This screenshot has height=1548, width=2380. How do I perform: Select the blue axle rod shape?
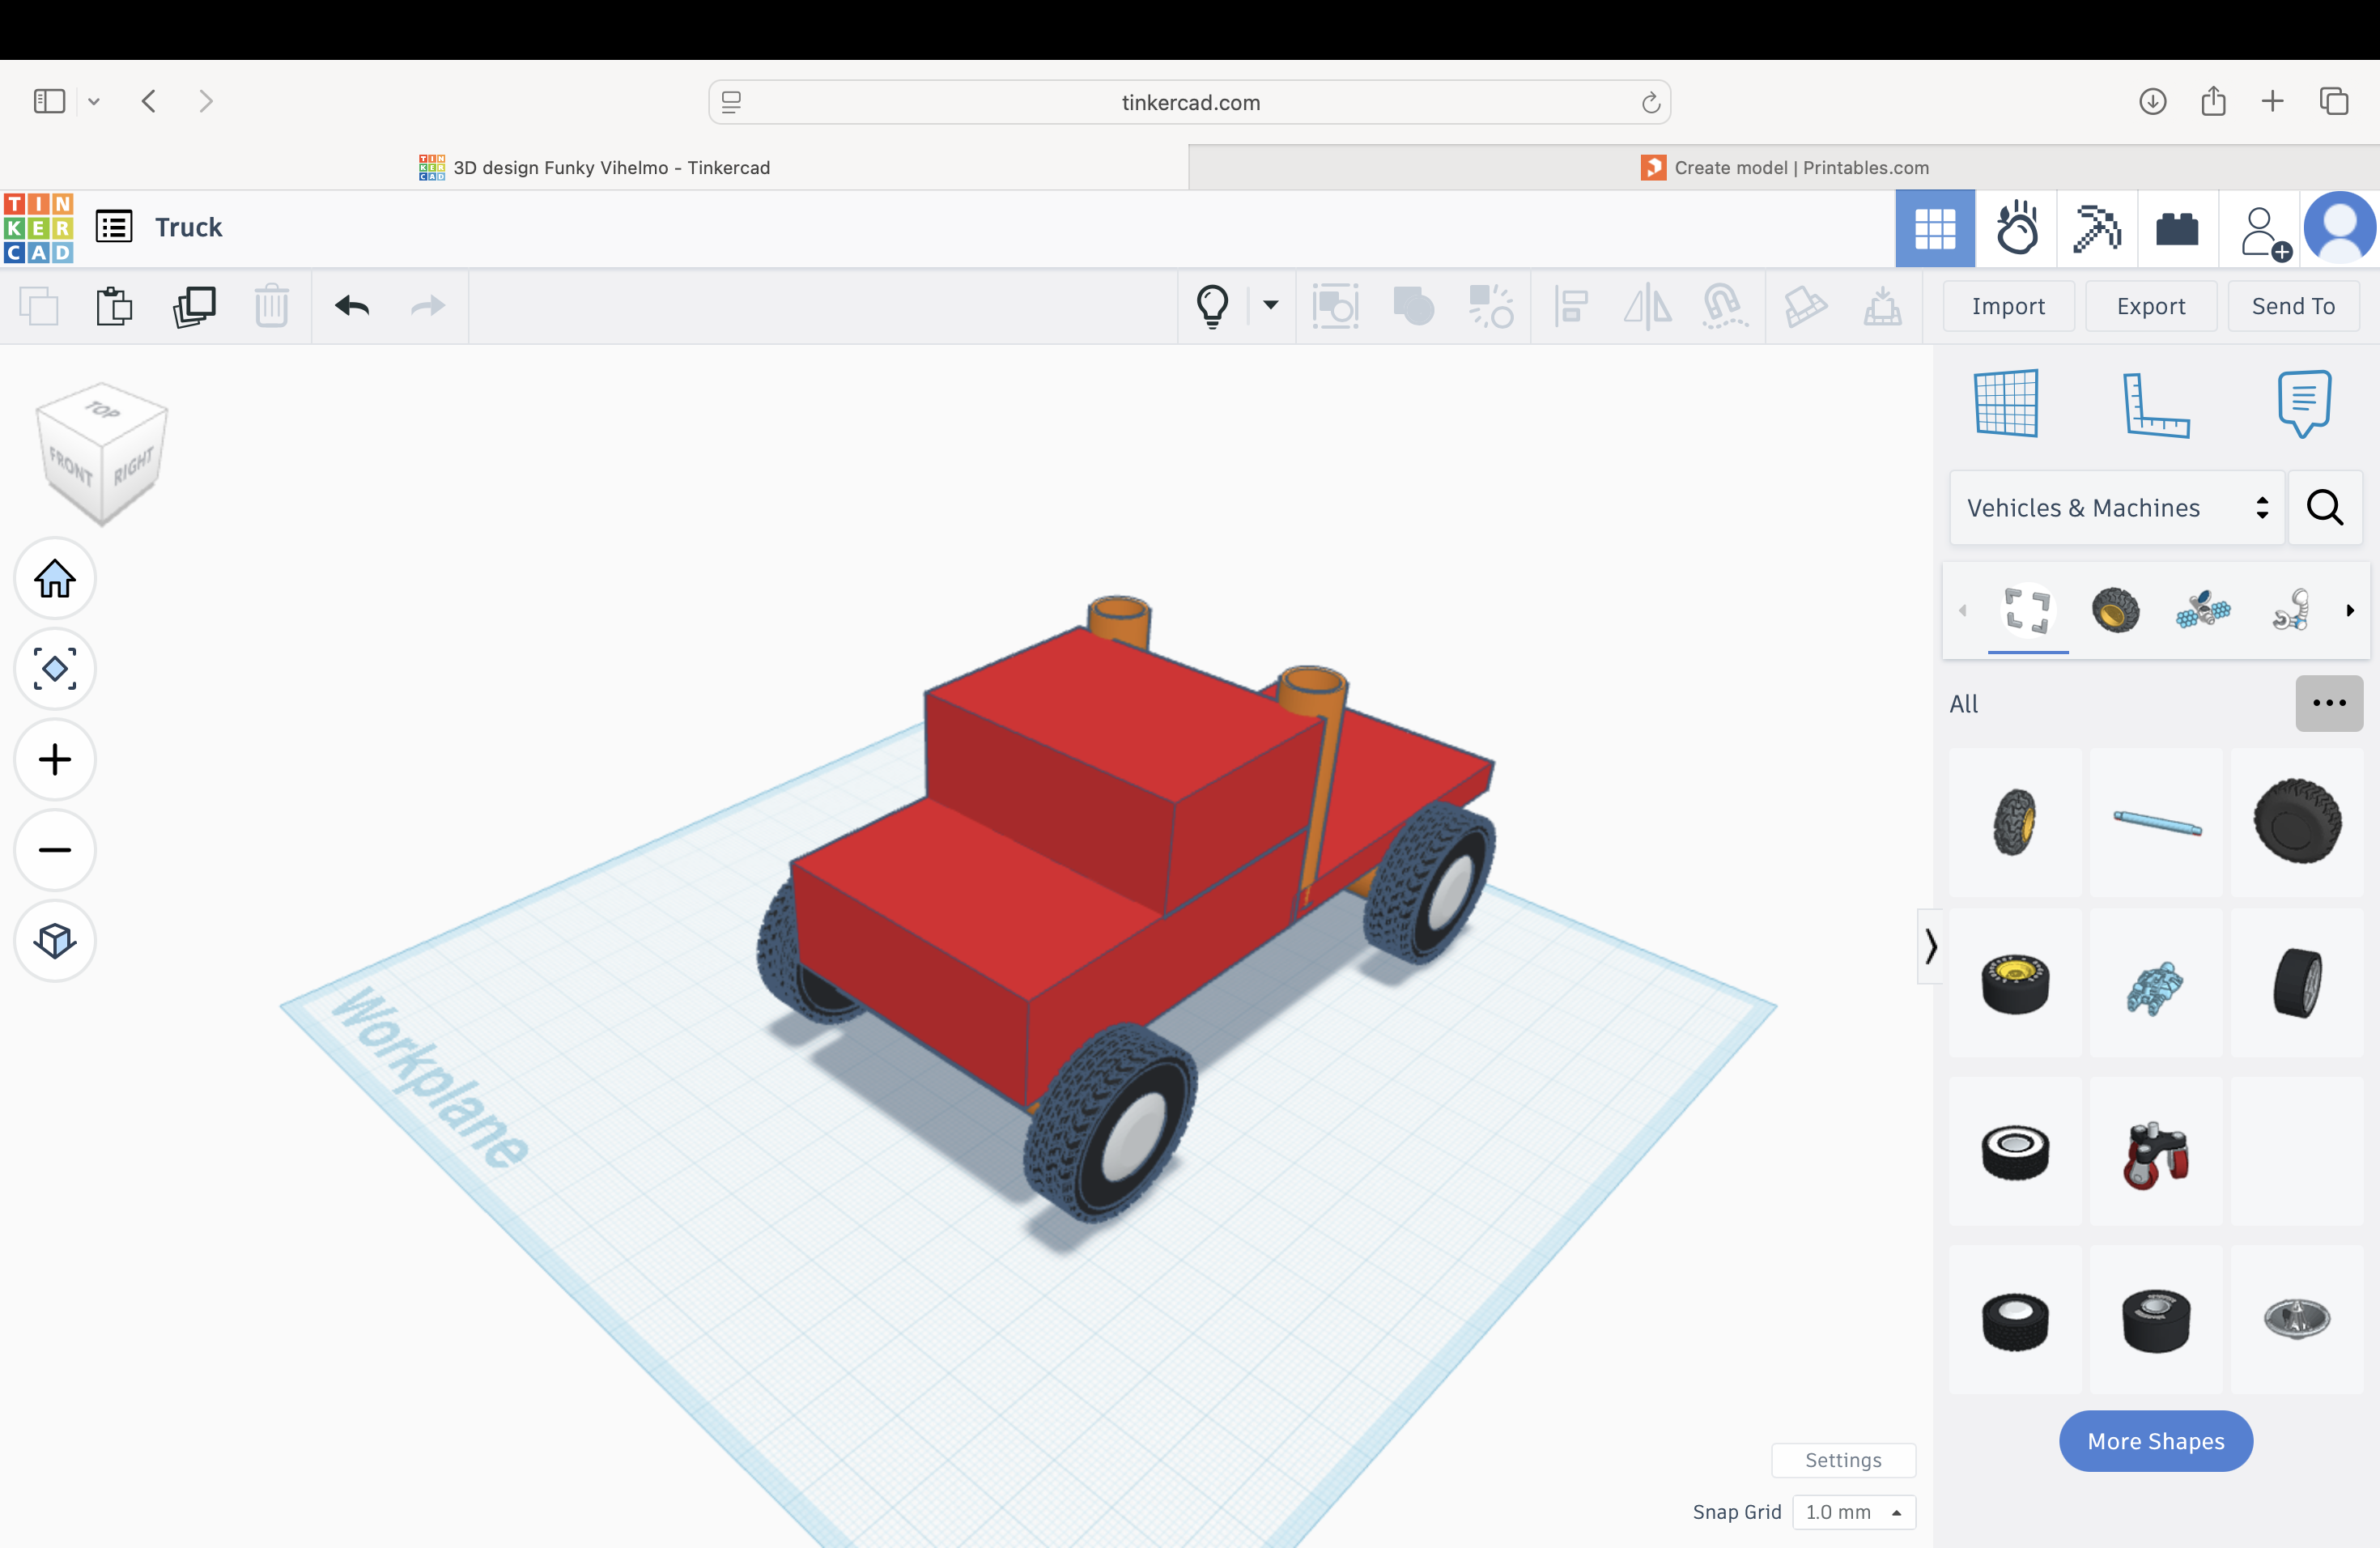tap(2156, 822)
